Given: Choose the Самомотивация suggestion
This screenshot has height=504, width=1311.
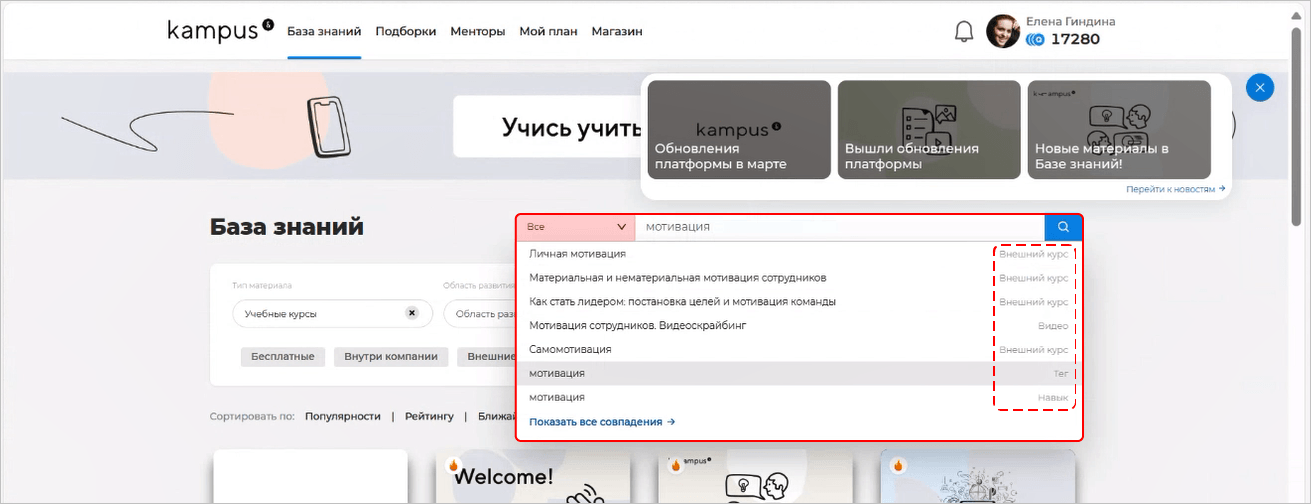Looking at the screenshot, I should pyautogui.click(x=799, y=350).
